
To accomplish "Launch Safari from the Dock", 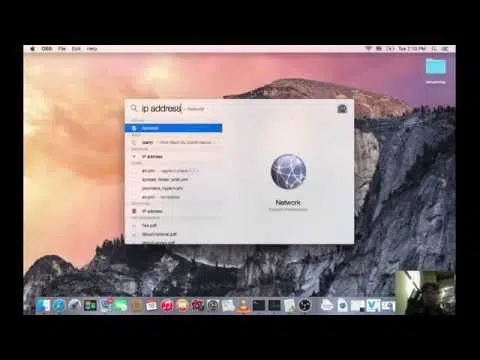I will pos(59,305).
